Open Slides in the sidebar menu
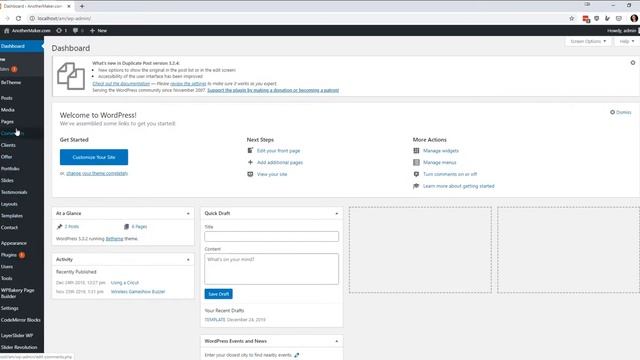This screenshot has width=640, height=360. 22,180
